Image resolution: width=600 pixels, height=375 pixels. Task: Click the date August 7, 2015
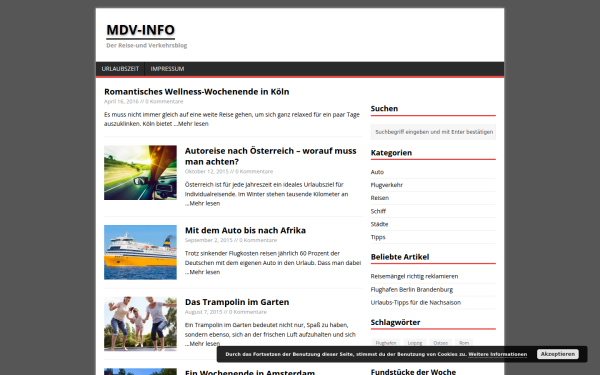(204, 312)
